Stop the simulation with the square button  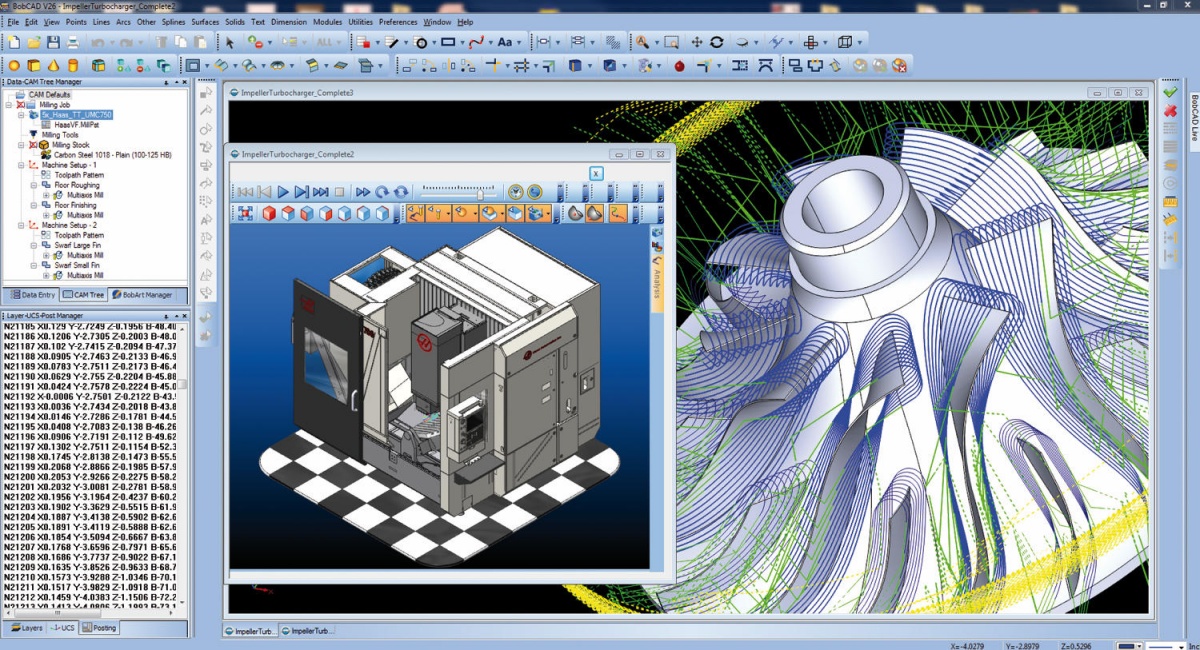click(339, 192)
